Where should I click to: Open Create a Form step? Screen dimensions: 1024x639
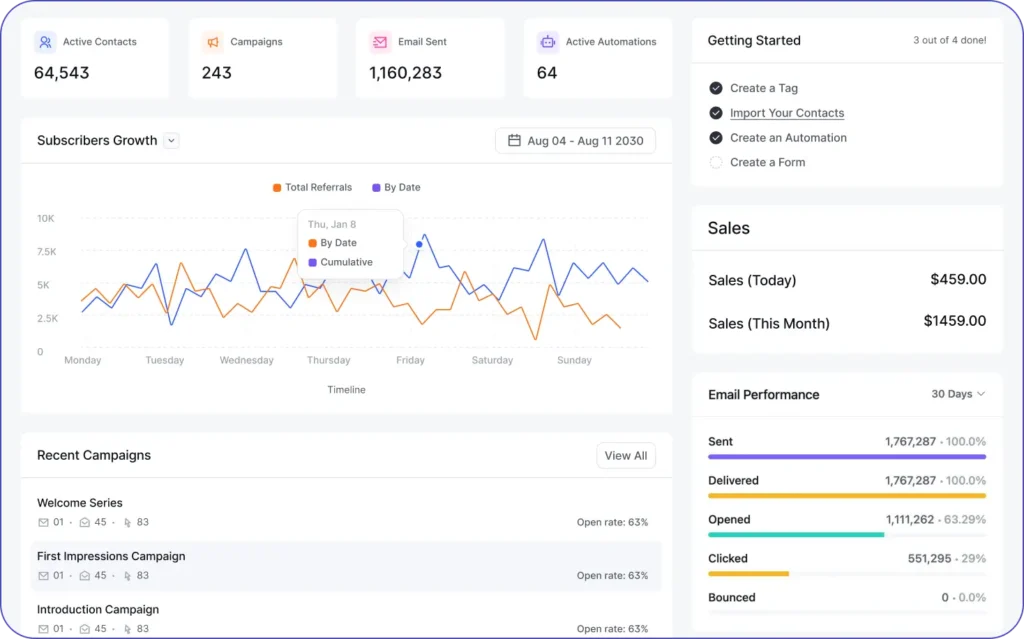coord(767,163)
